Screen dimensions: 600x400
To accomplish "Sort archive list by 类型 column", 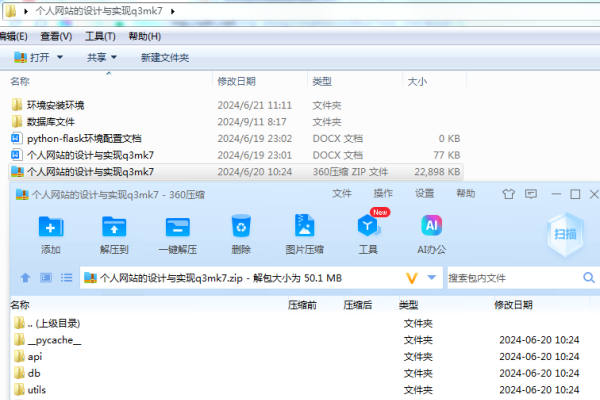I will click(408, 305).
